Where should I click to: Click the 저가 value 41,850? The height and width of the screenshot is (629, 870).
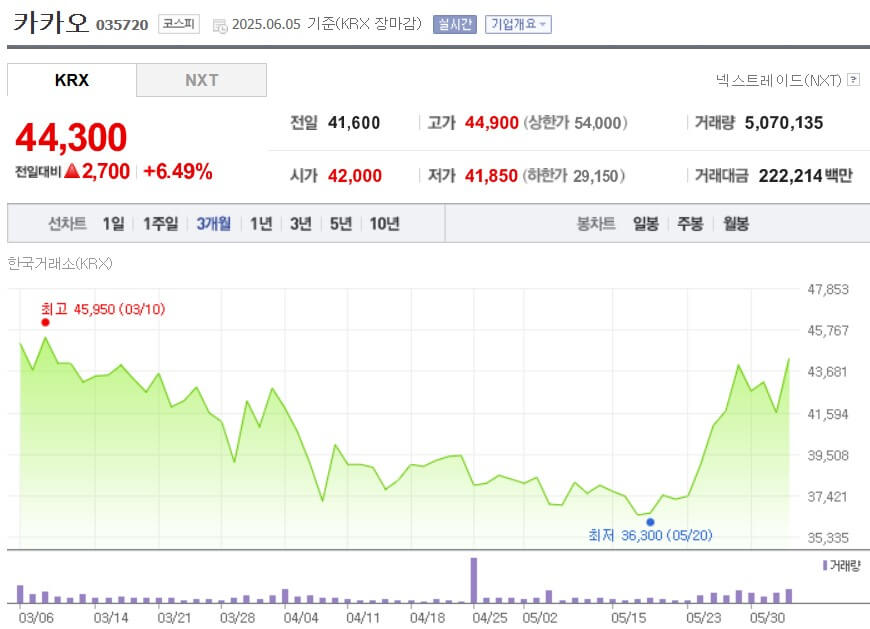tap(491, 176)
